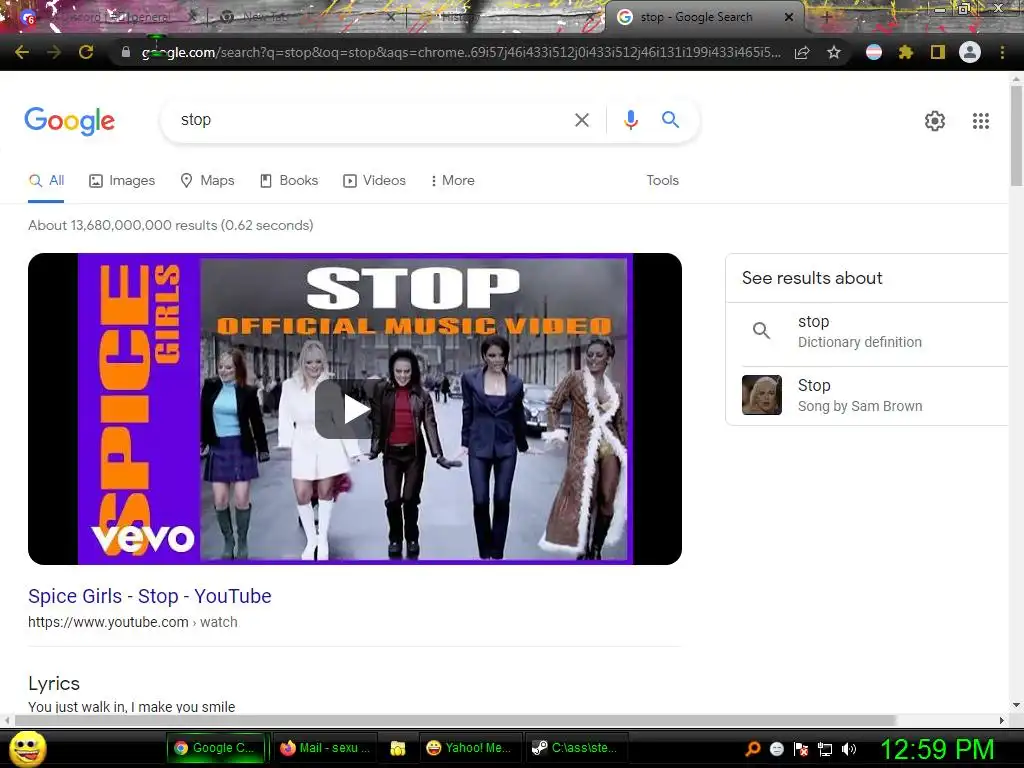Image resolution: width=1024 pixels, height=768 pixels.
Task: Click the 'Lyrics' heading
Action: [x=54, y=684]
